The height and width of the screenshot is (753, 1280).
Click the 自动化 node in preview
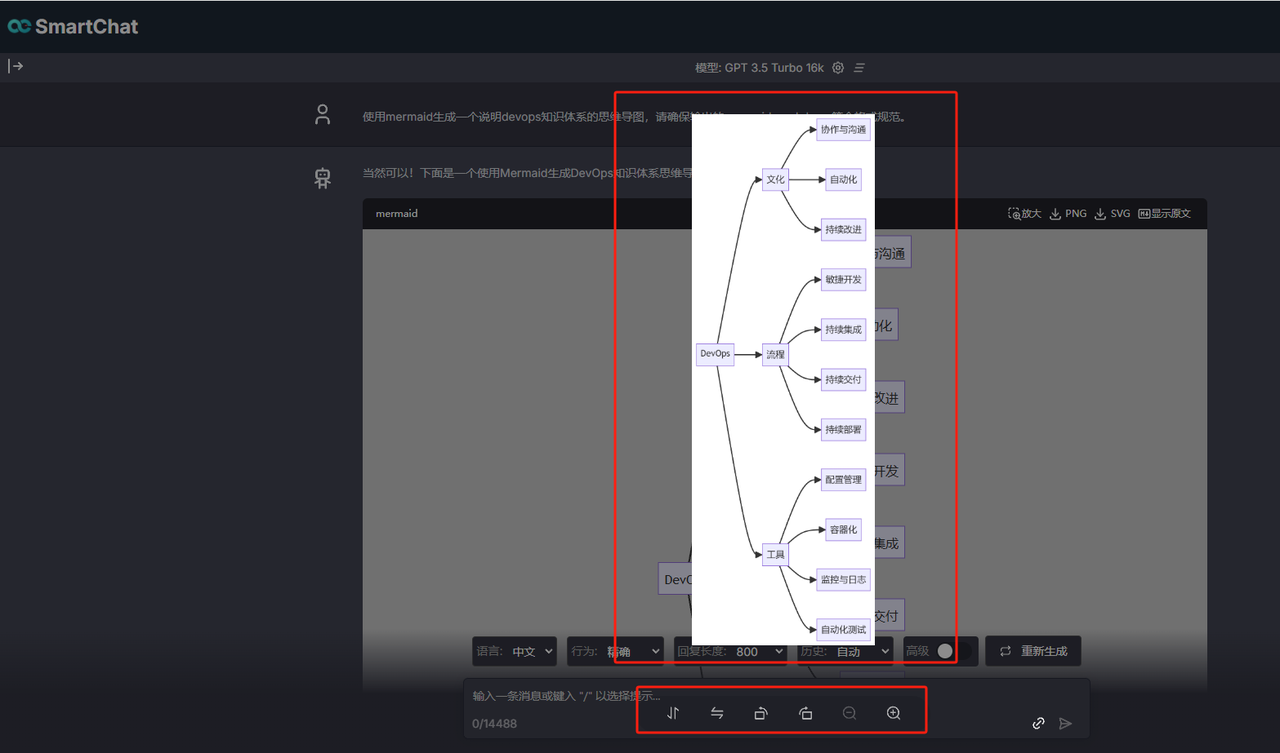[x=843, y=180]
